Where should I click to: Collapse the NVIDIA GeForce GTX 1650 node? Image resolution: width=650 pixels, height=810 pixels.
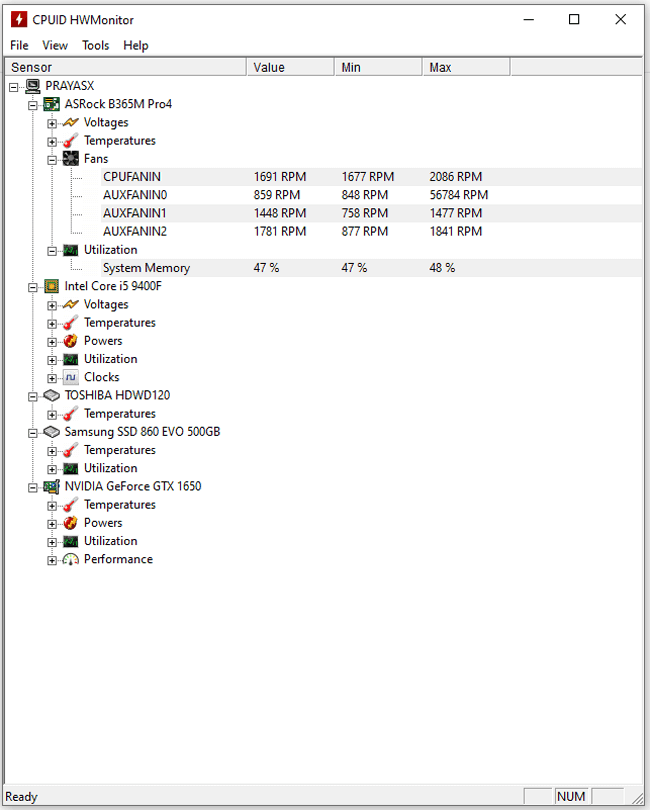33,488
